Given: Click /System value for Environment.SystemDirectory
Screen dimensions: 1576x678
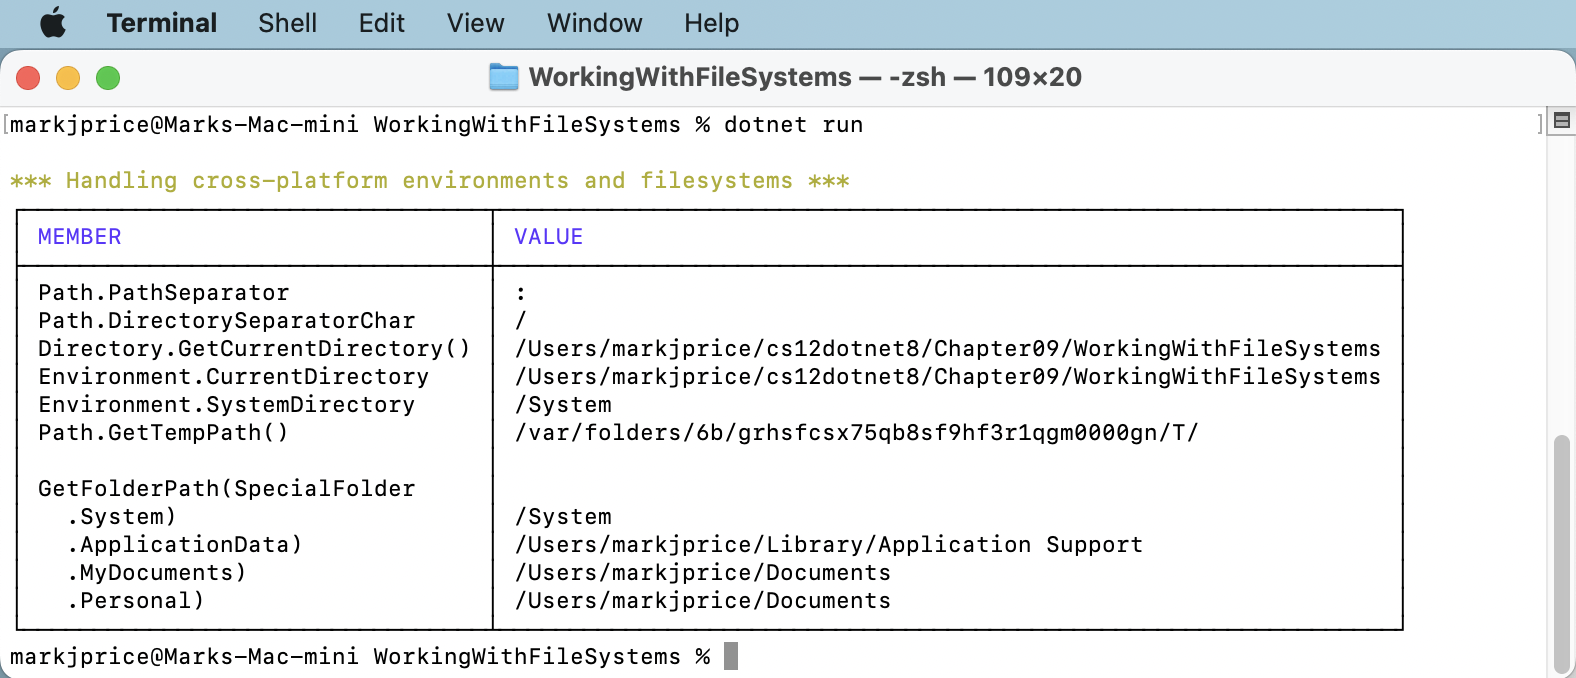Looking at the screenshot, I should [563, 405].
